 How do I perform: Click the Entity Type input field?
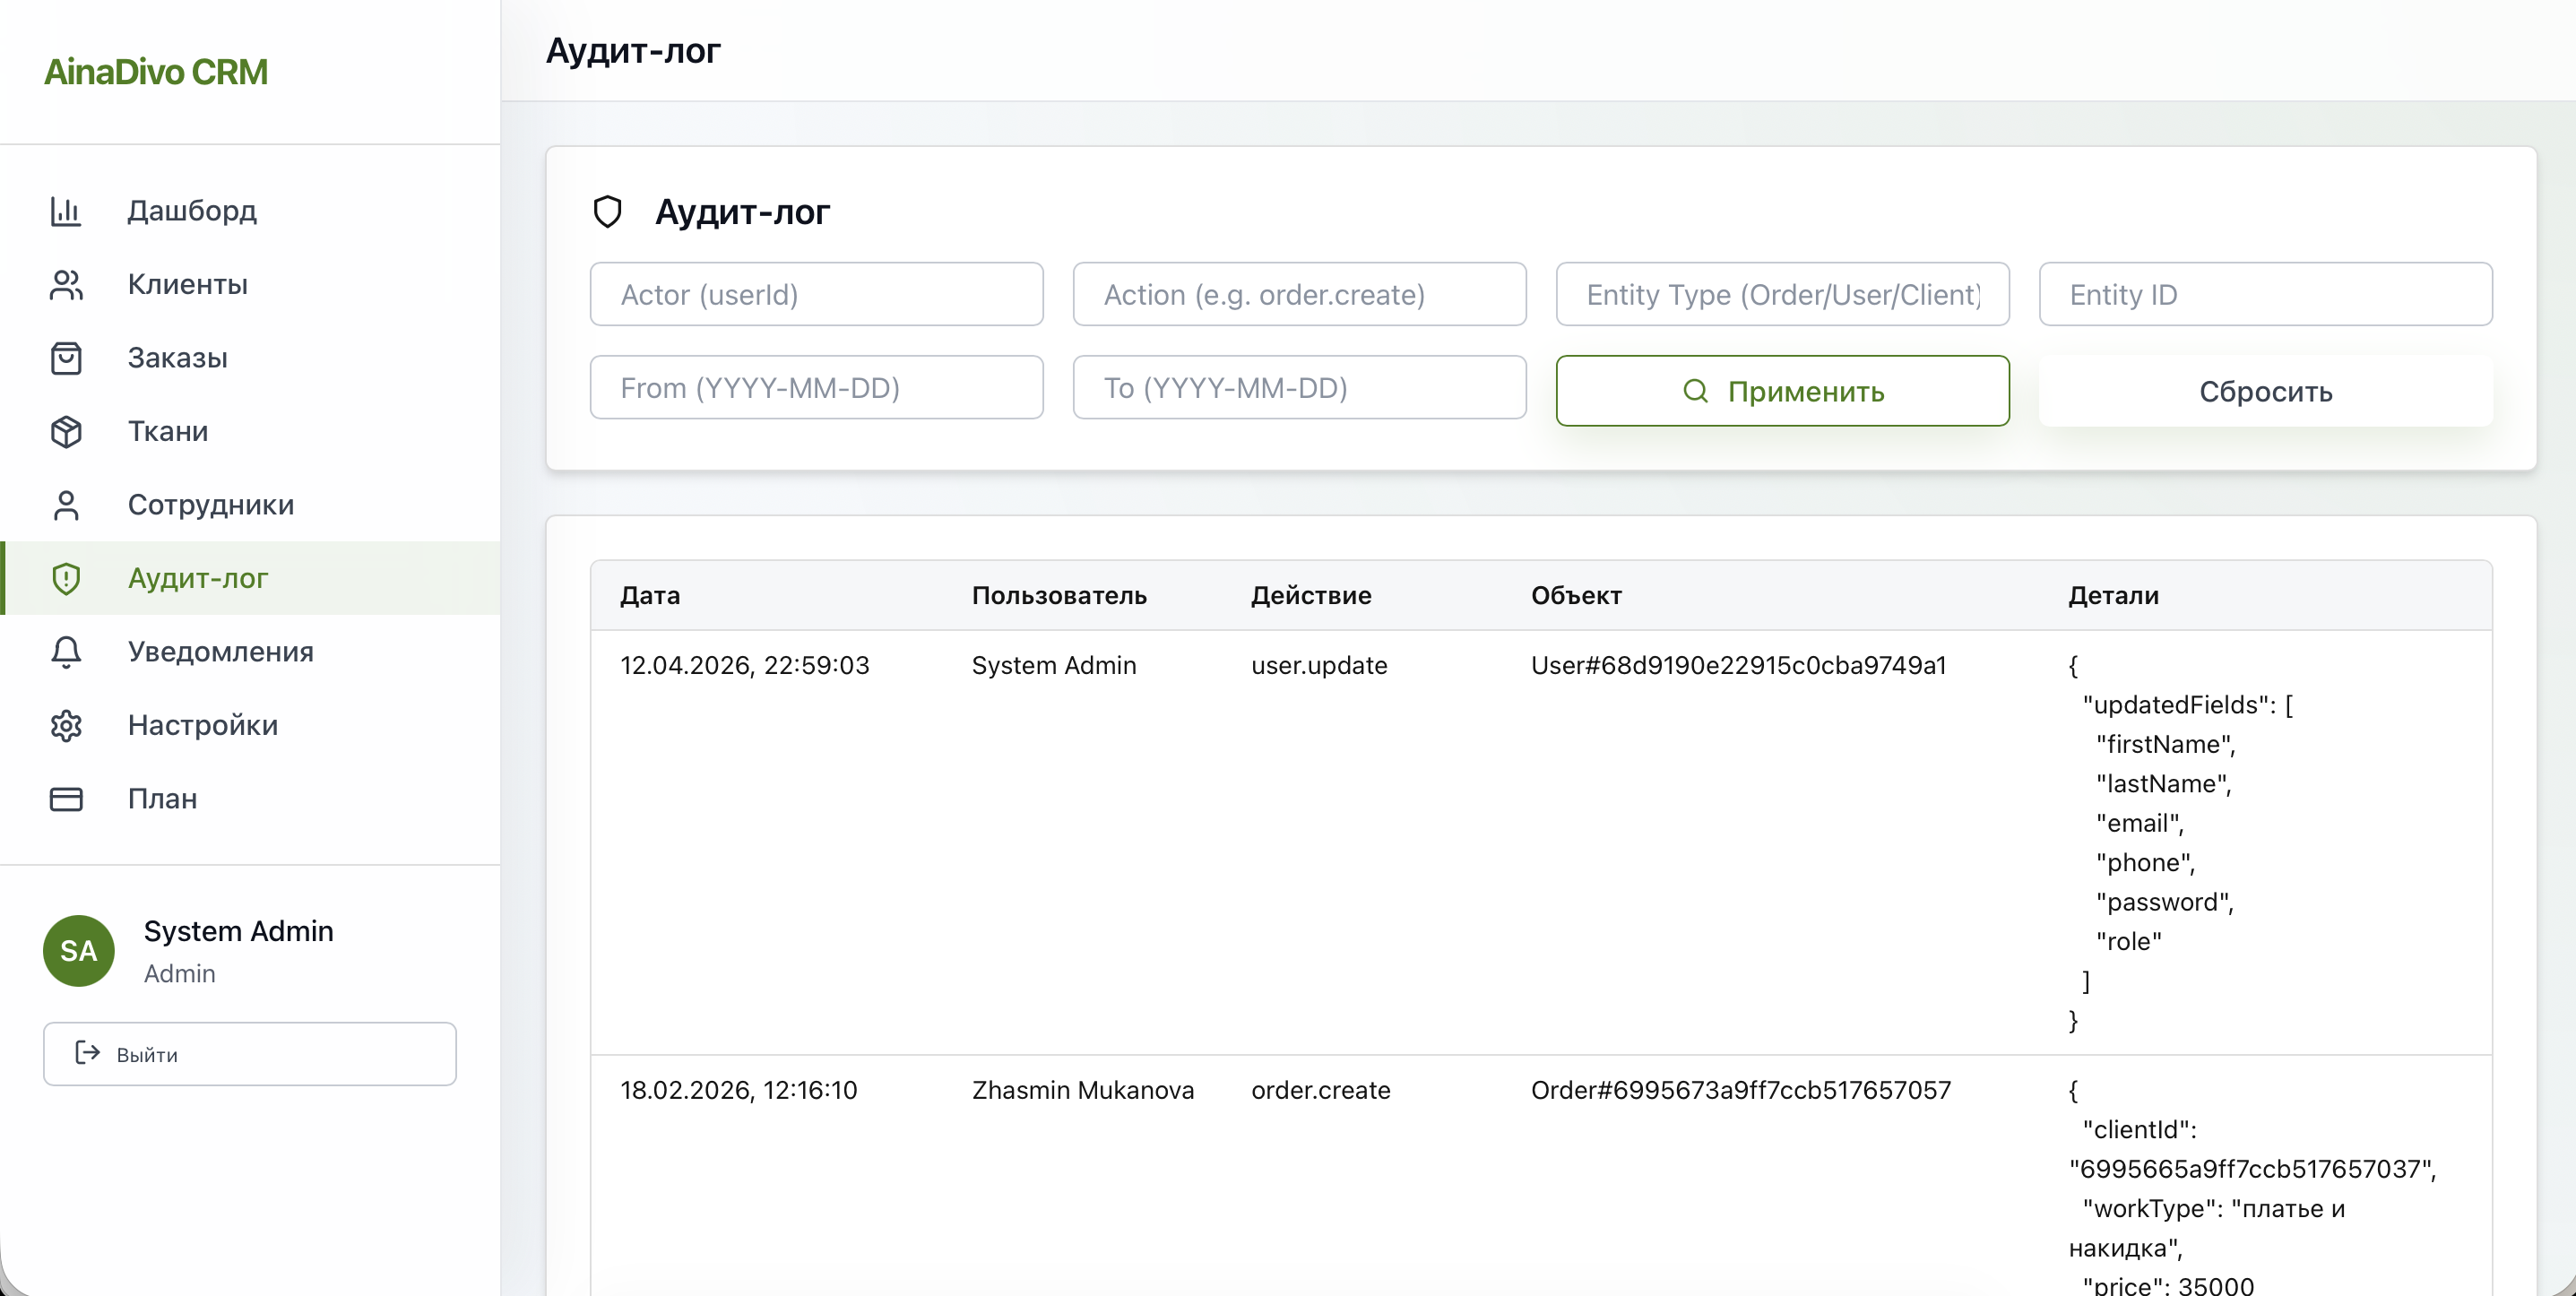point(1782,294)
